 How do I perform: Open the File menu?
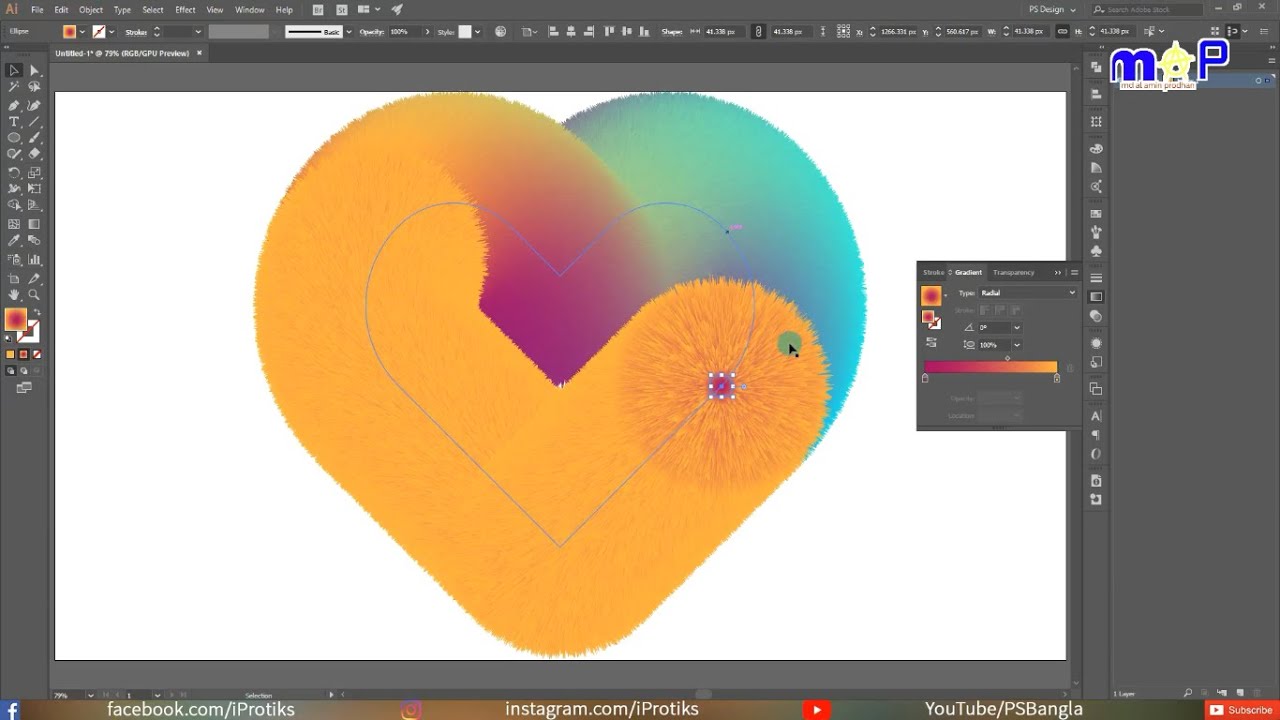point(37,10)
